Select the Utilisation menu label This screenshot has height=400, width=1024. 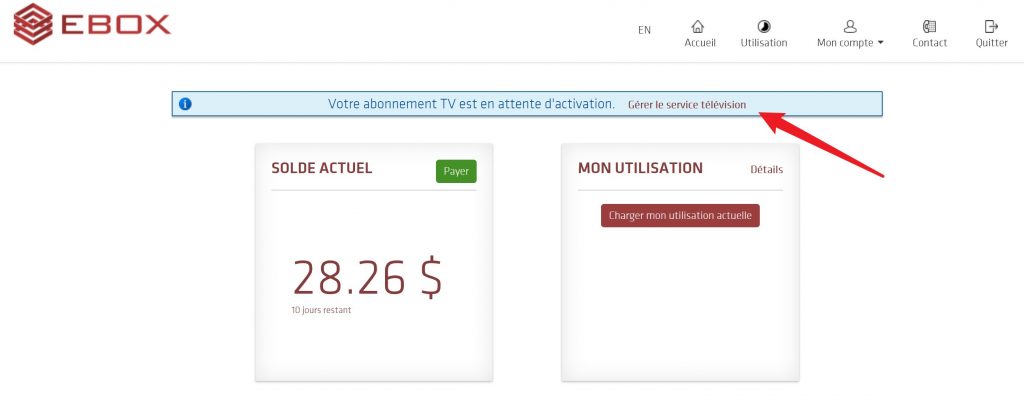click(x=763, y=42)
